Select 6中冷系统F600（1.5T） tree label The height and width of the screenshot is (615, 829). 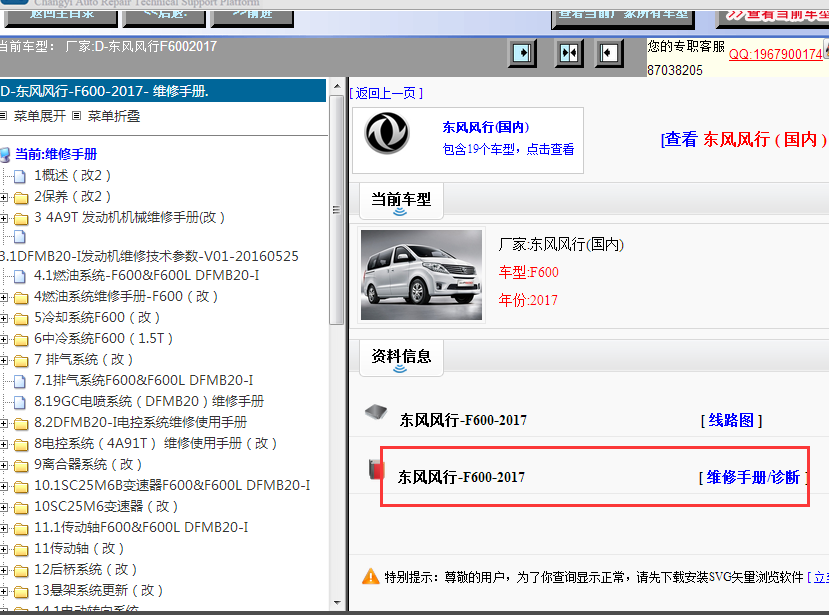(104, 338)
